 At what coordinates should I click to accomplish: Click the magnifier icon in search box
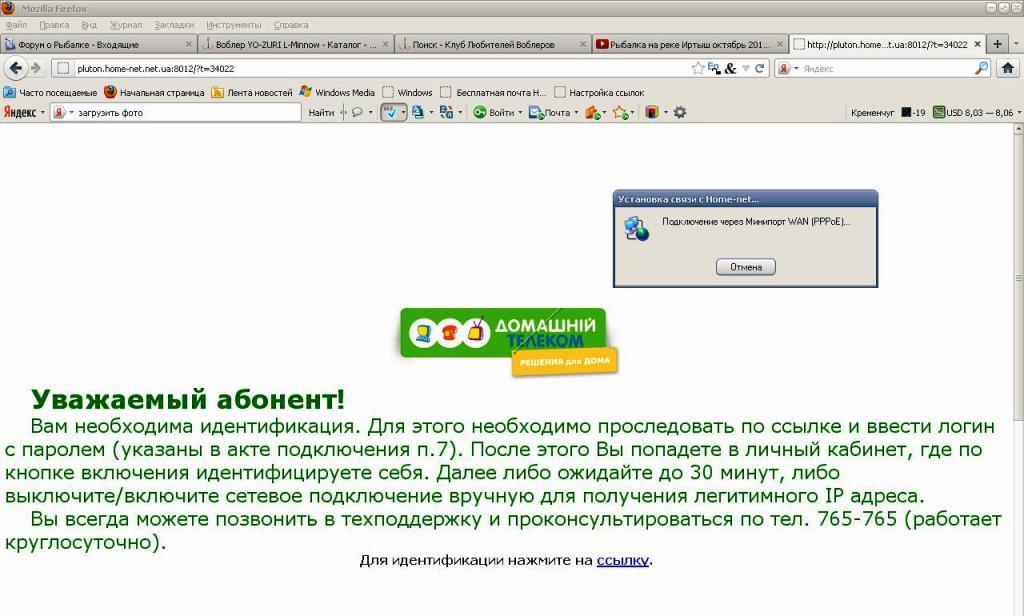[x=981, y=68]
